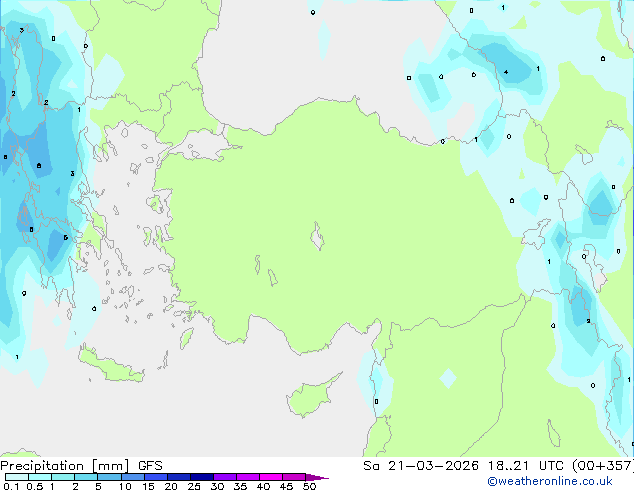Click the '35' legend scale label
Image resolution: width=634 pixels, height=490 pixels.
(240, 486)
